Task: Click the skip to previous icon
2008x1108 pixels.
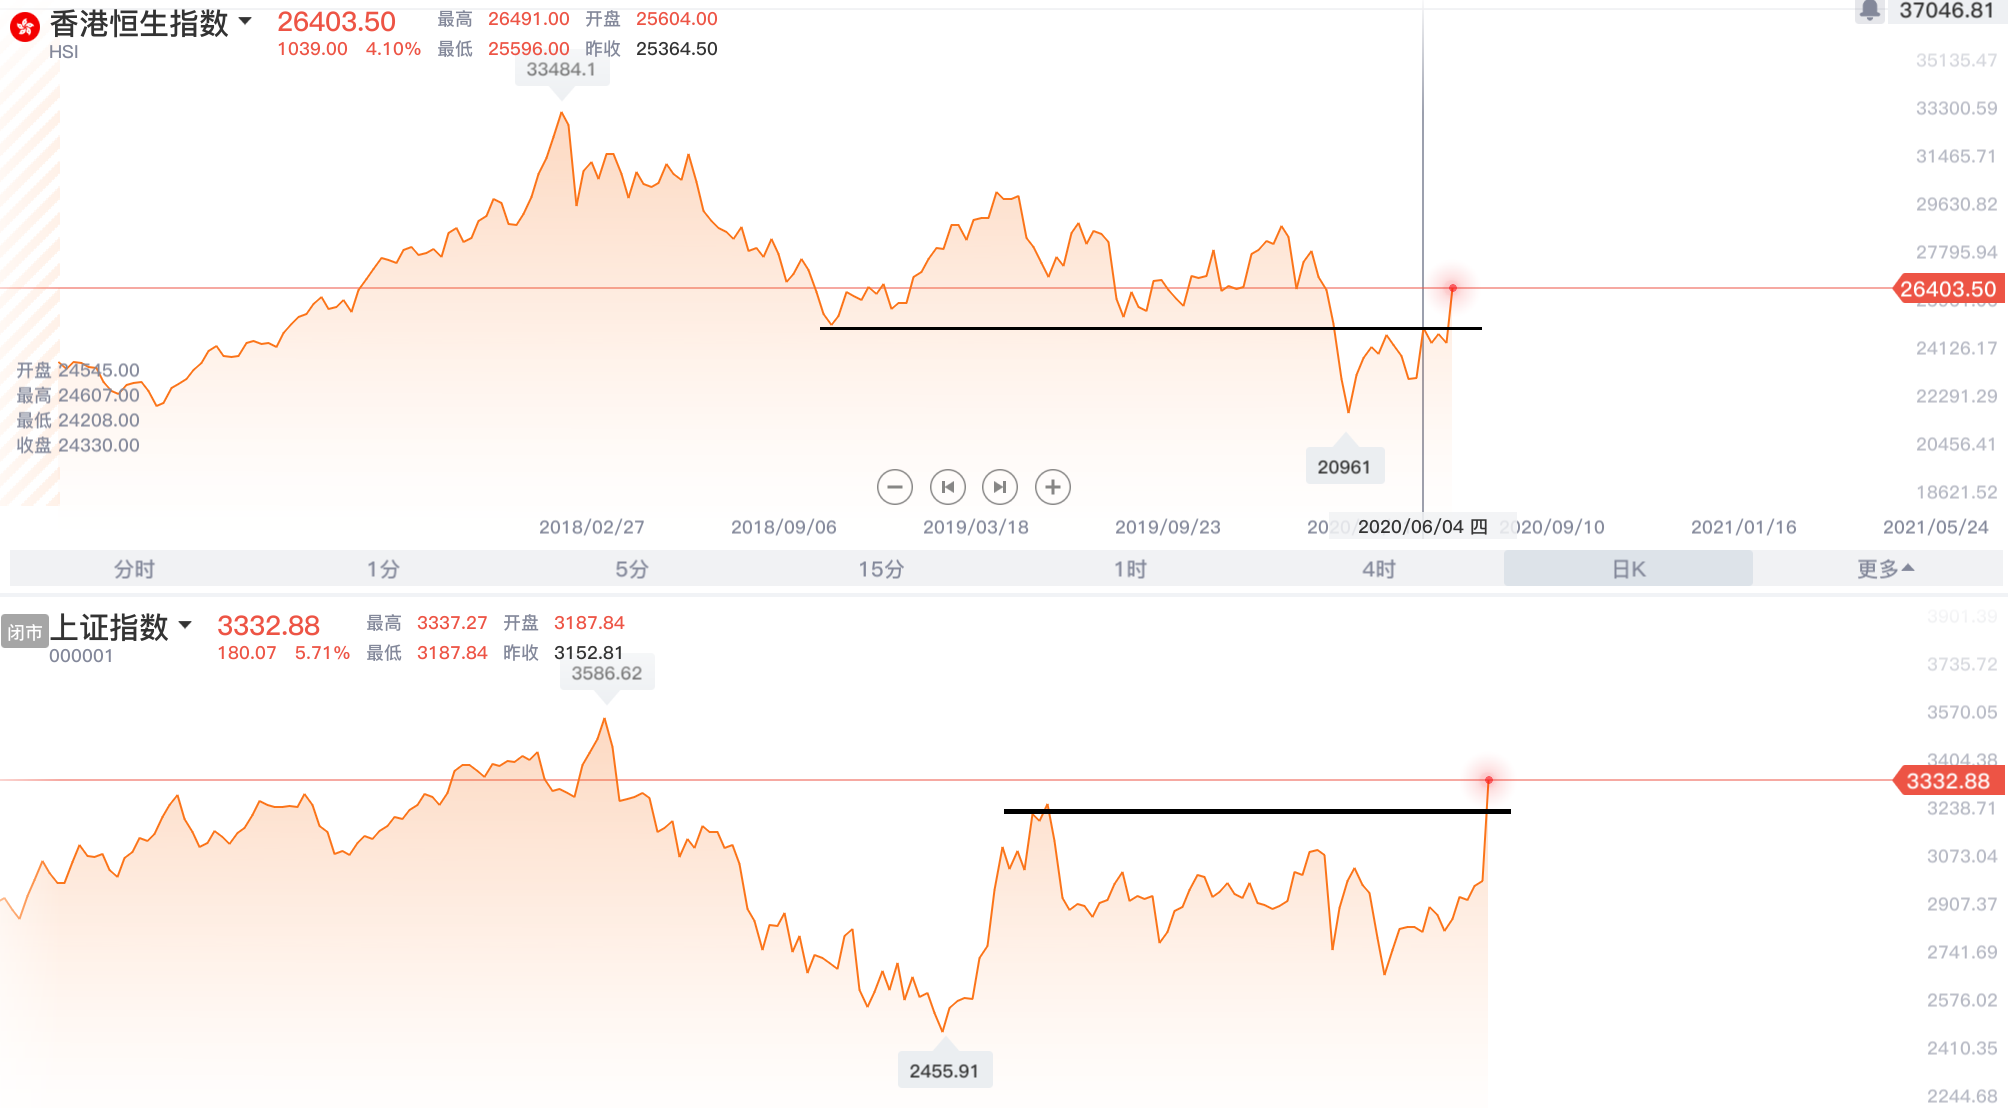Action: 948,487
